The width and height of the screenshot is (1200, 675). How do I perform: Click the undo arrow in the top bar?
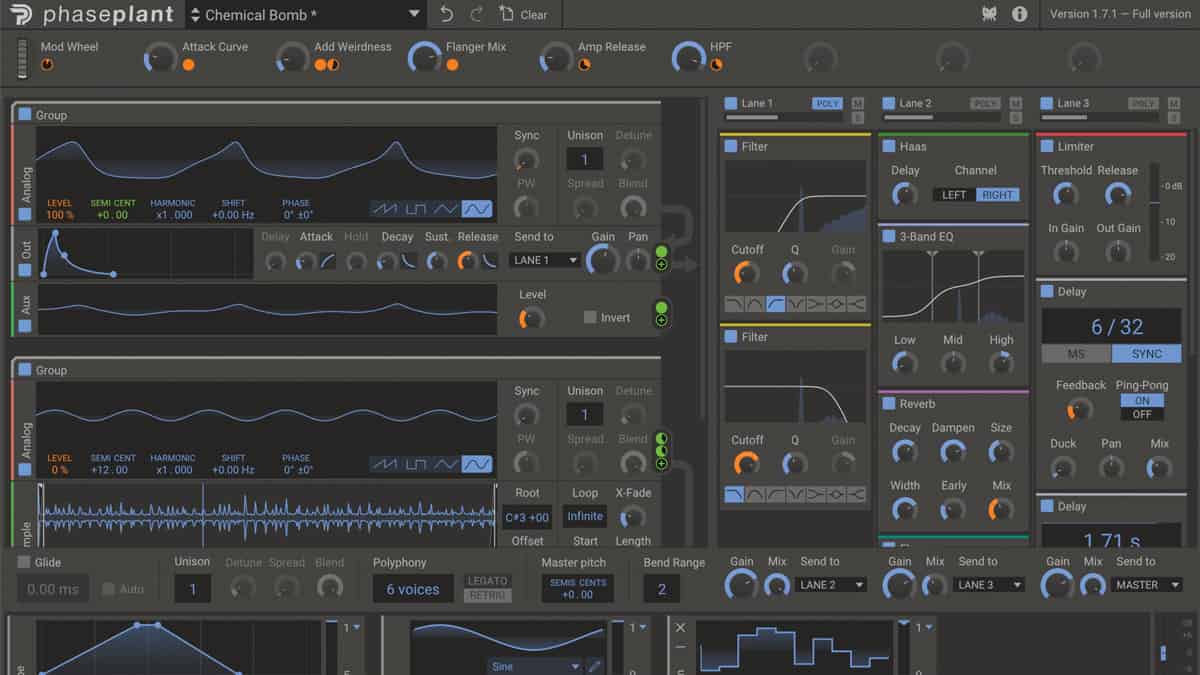(448, 13)
